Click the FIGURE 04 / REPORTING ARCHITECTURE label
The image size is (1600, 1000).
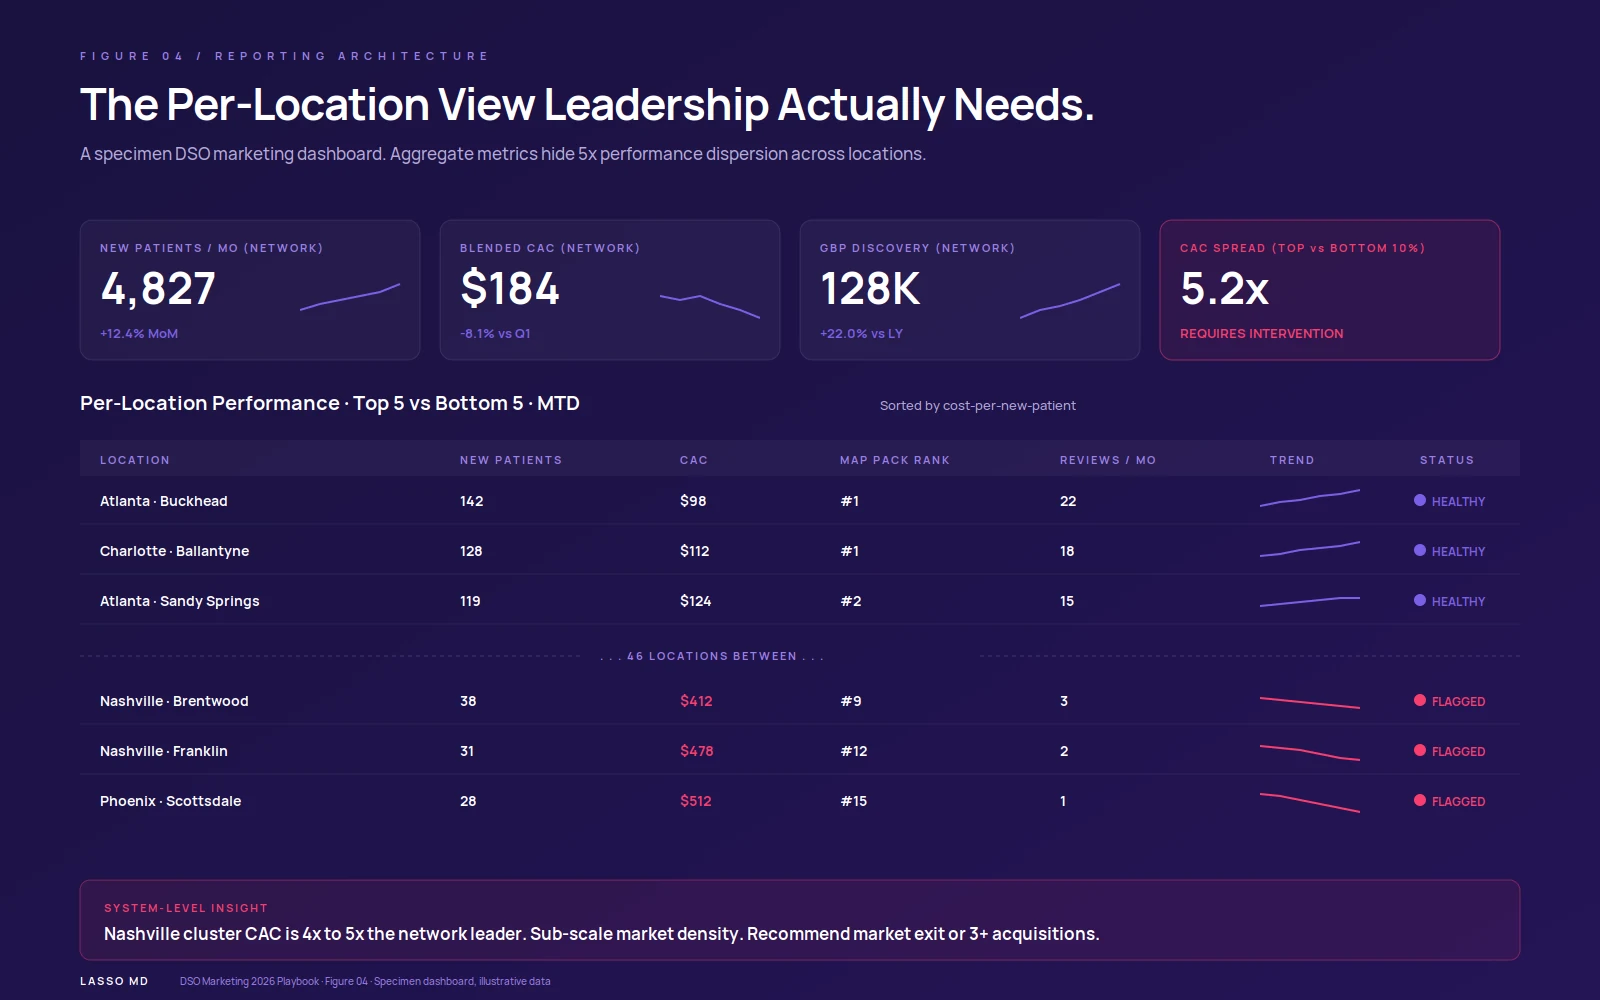284,56
